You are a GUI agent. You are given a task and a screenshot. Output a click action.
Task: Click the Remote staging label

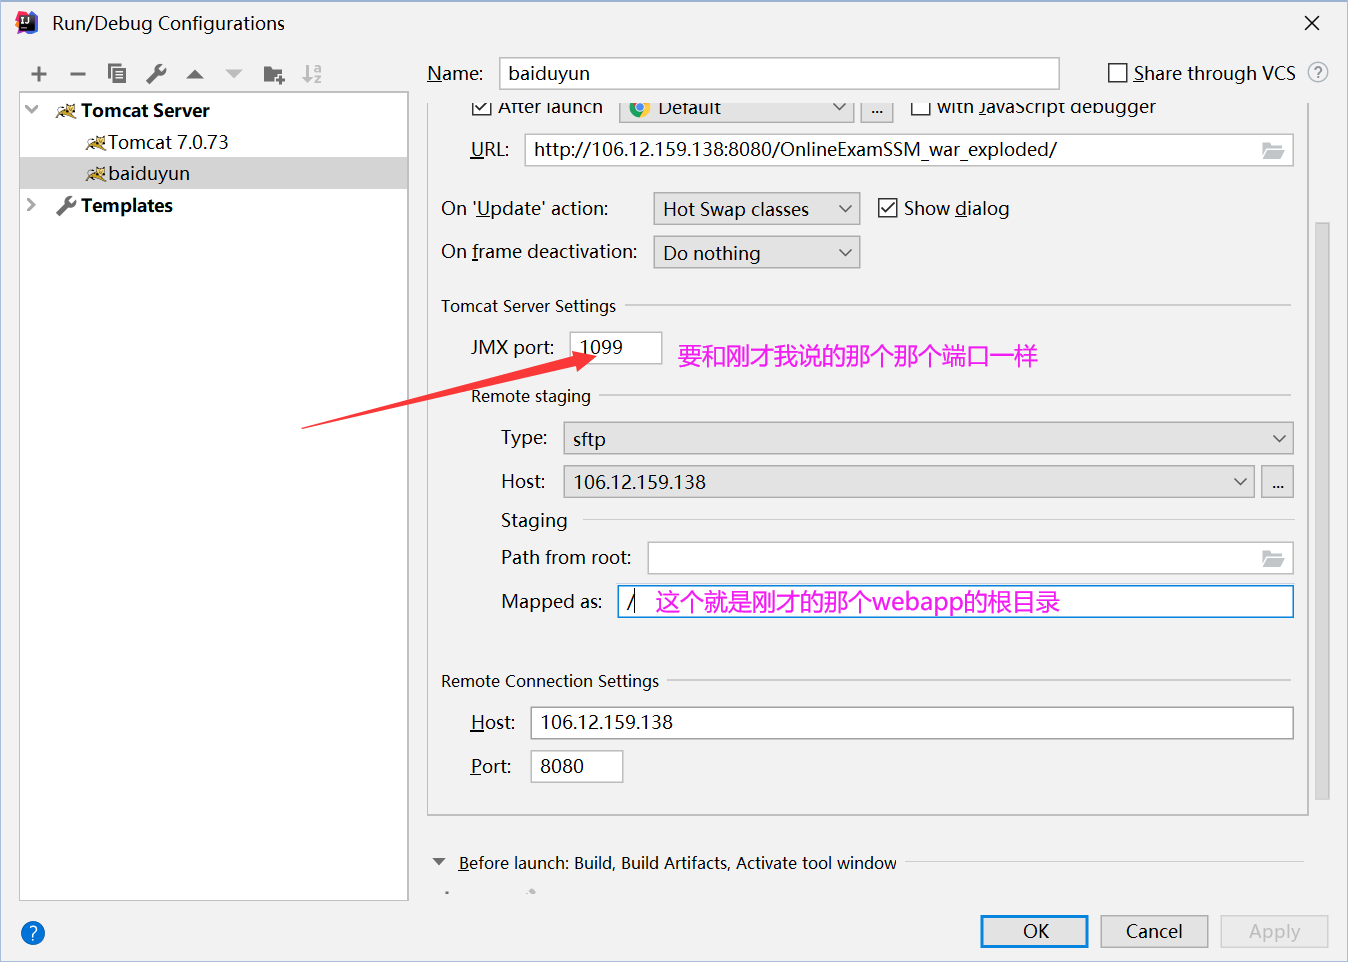point(531,396)
